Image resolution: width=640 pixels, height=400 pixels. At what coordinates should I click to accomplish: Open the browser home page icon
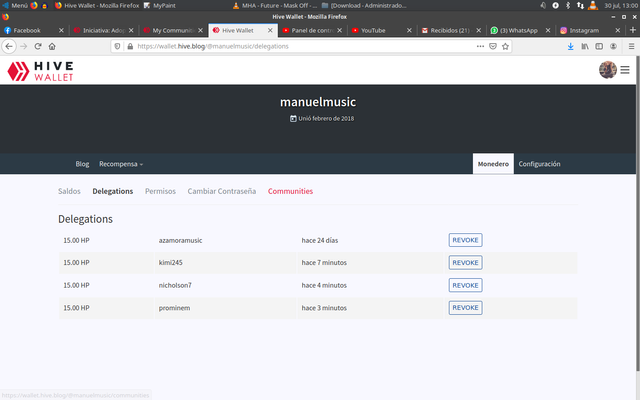coord(52,47)
